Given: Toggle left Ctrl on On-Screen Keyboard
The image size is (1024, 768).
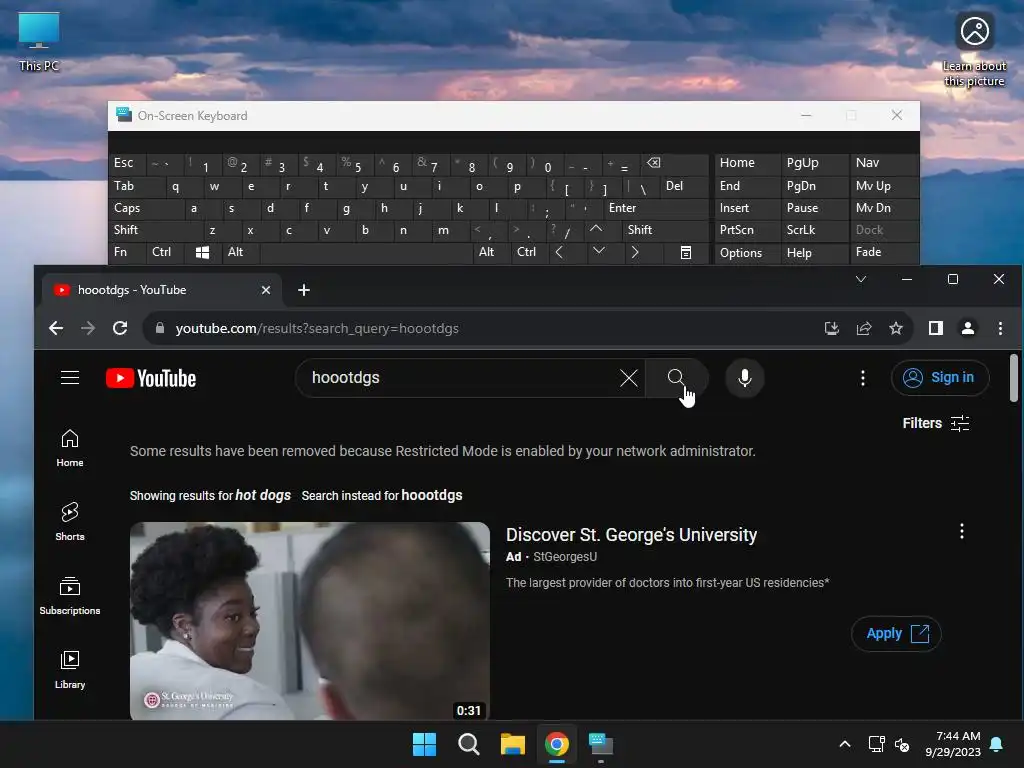Looking at the screenshot, I should point(165,252).
